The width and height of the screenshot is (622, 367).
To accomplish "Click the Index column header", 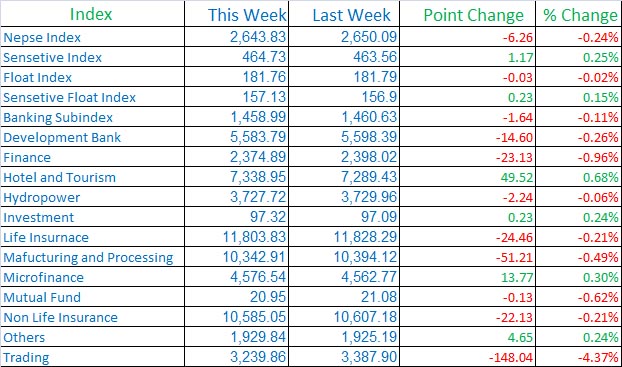I will pyautogui.click(x=91, y=14).
